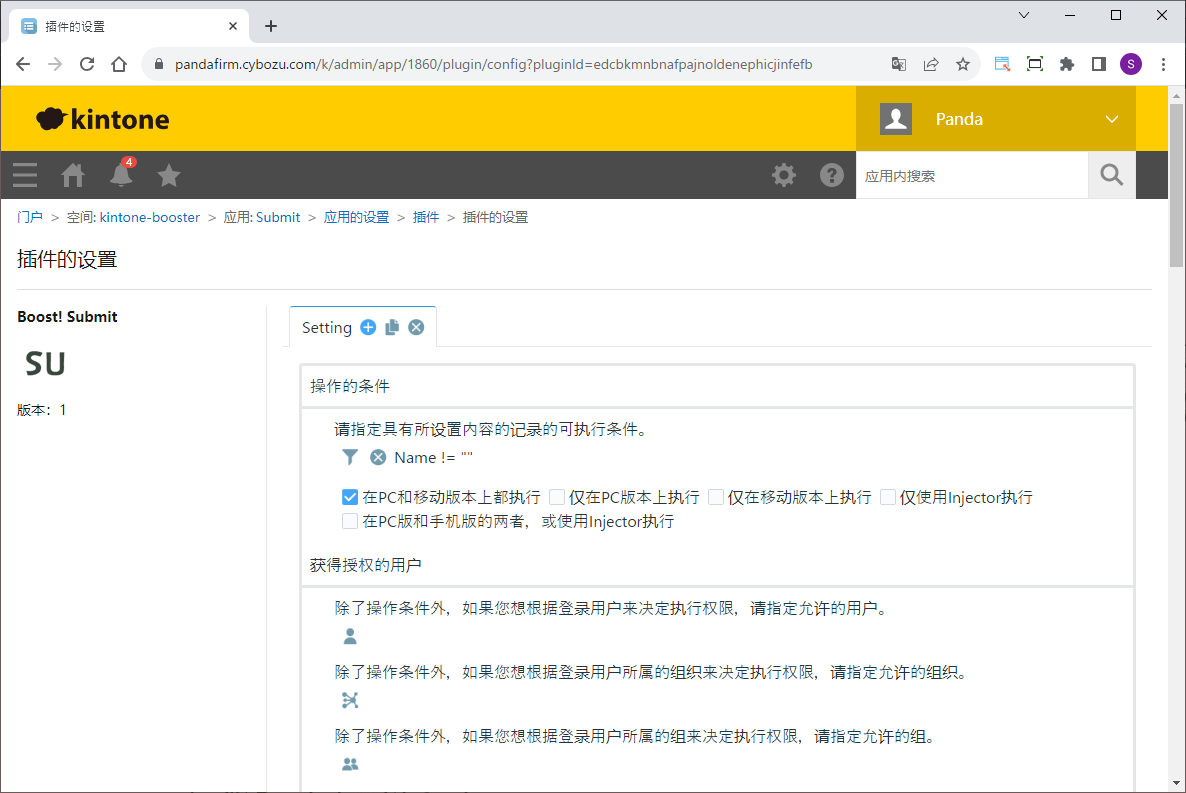Open kintone-booster space breadcrumb link

point(150,217)
